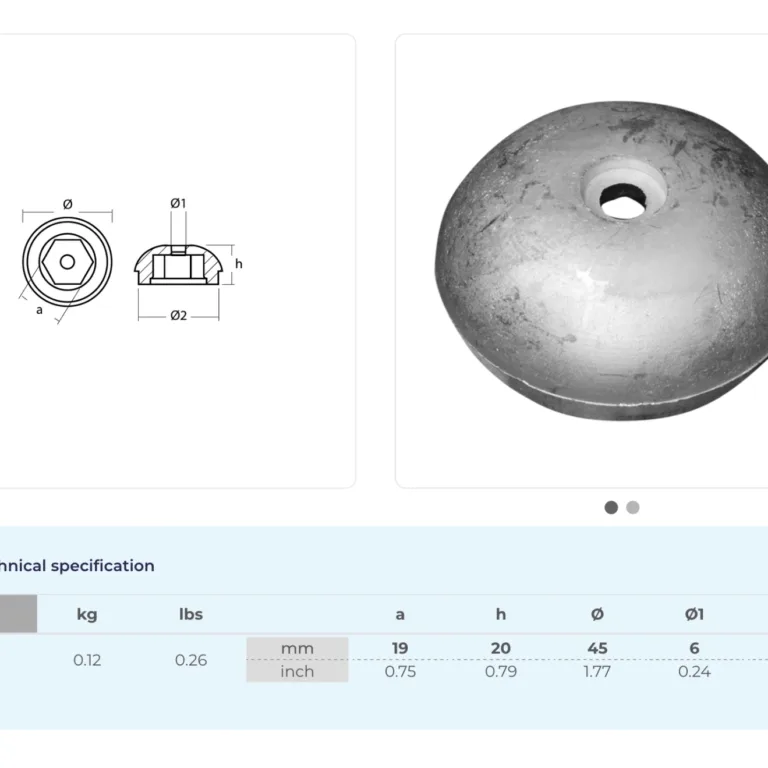Screen dimensions: 768x768
Task: Select the inch unit row label
Action: 297,671
